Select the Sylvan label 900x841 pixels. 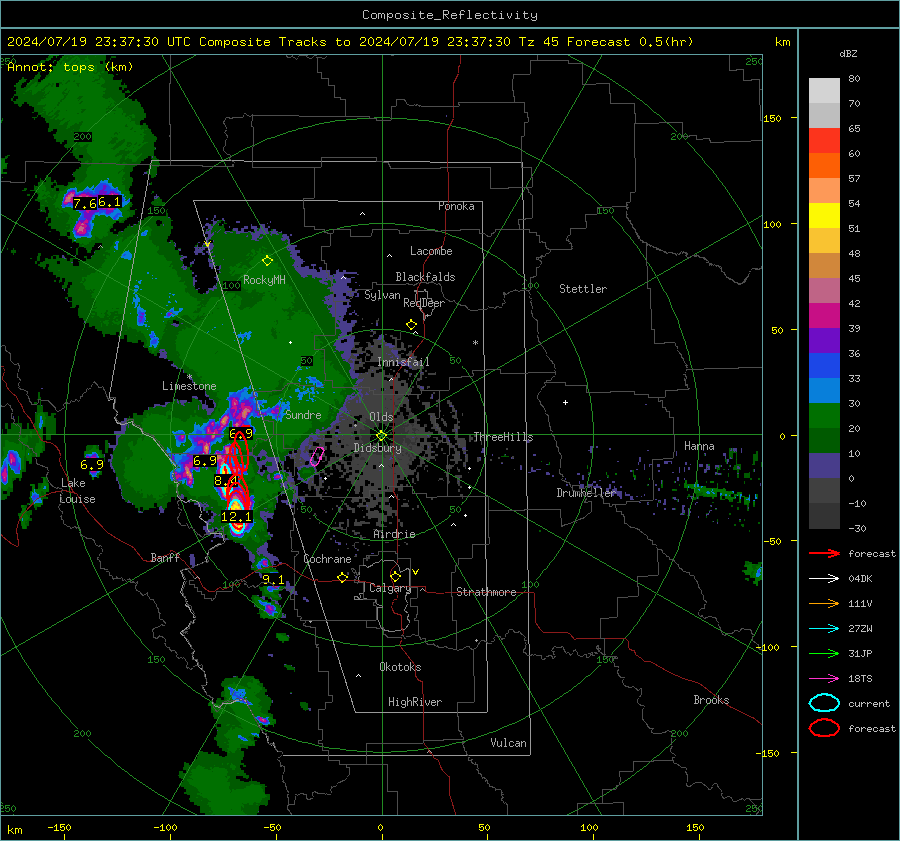382,295
